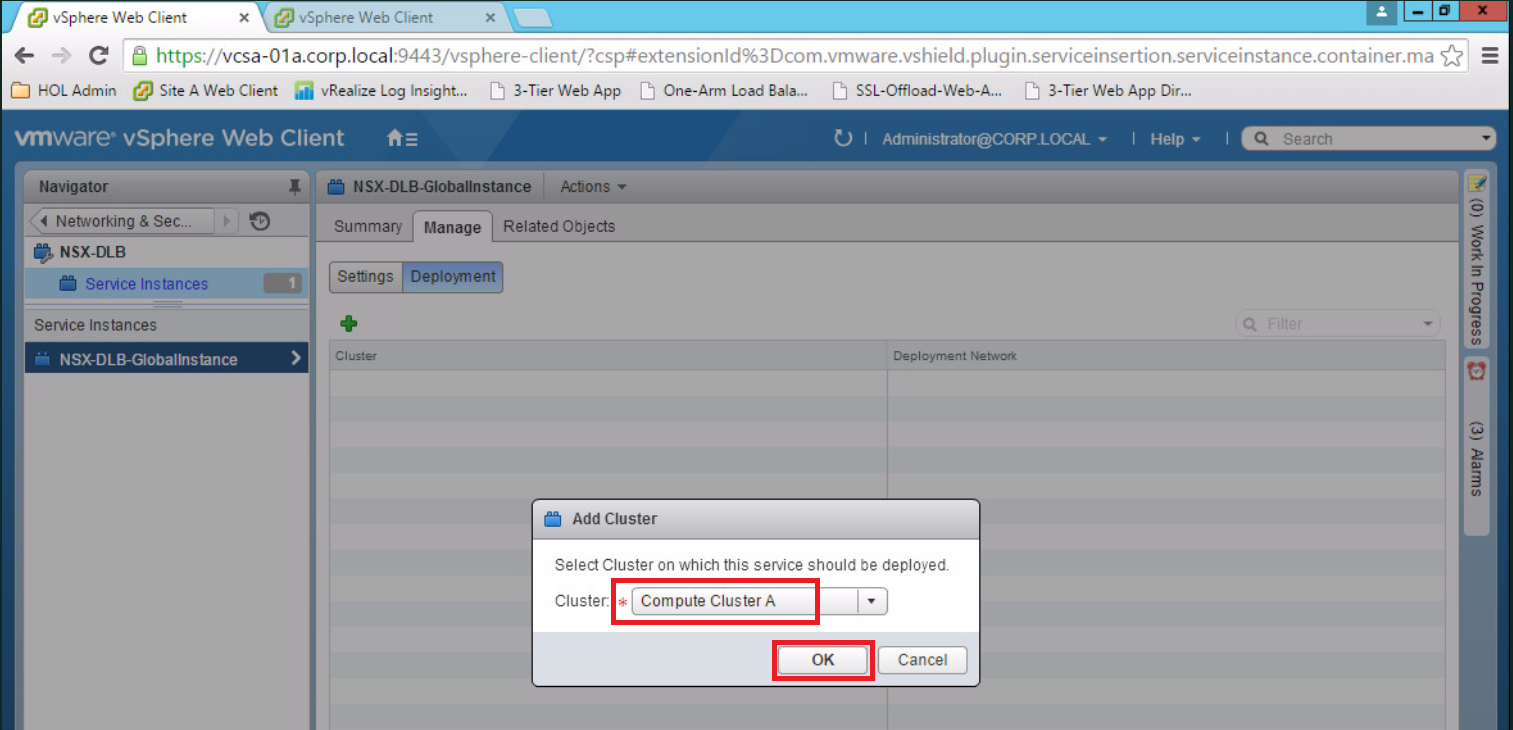Select the Deployment sub-tab

pyautogui.click(x=453, y=277)
